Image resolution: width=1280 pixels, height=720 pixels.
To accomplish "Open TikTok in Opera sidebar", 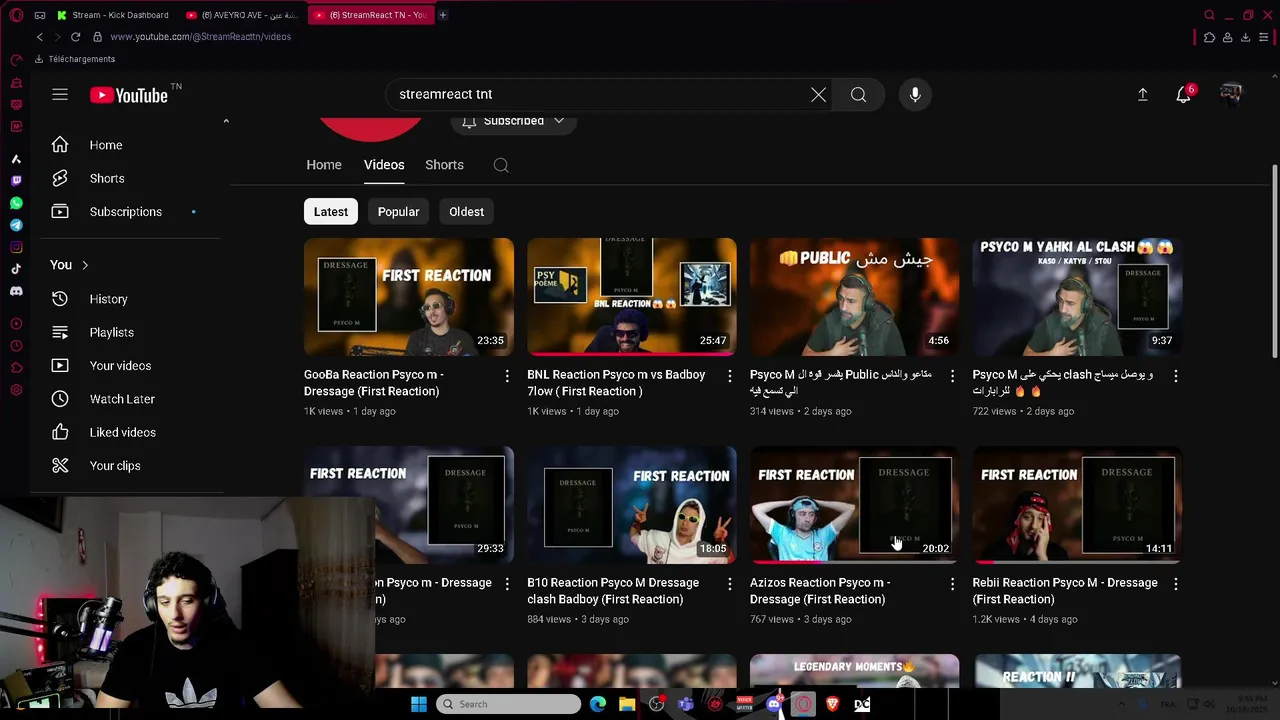I will coord(16,269).
